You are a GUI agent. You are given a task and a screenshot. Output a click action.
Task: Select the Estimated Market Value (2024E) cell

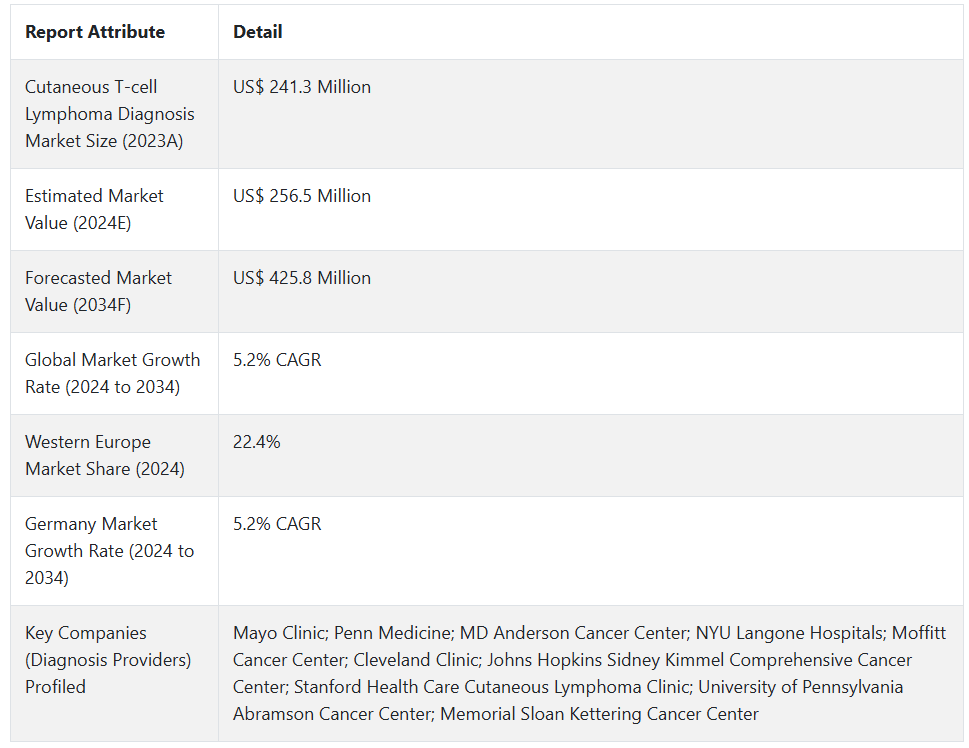94,209
